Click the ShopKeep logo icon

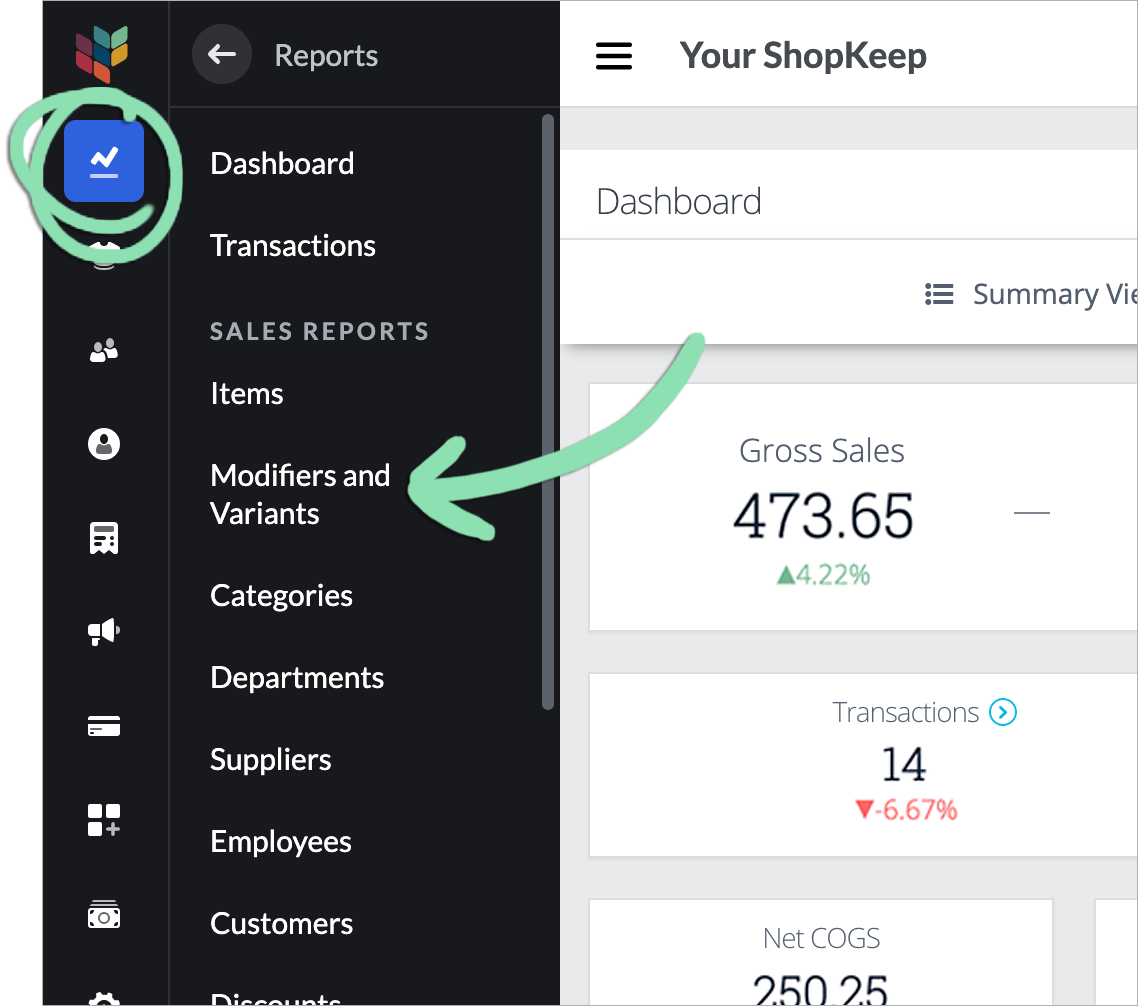click(102, 54)
